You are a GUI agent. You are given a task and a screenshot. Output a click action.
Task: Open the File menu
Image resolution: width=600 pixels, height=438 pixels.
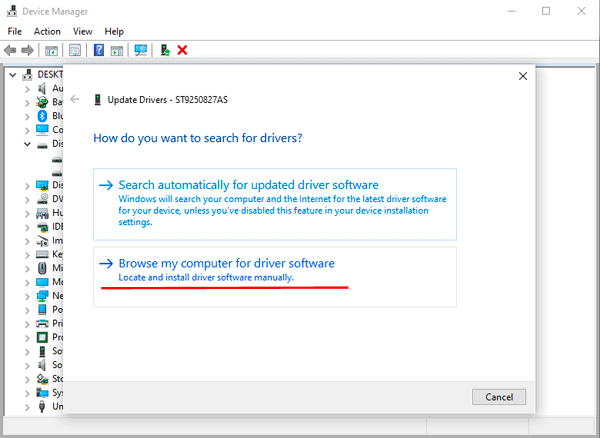click(15, 31)
